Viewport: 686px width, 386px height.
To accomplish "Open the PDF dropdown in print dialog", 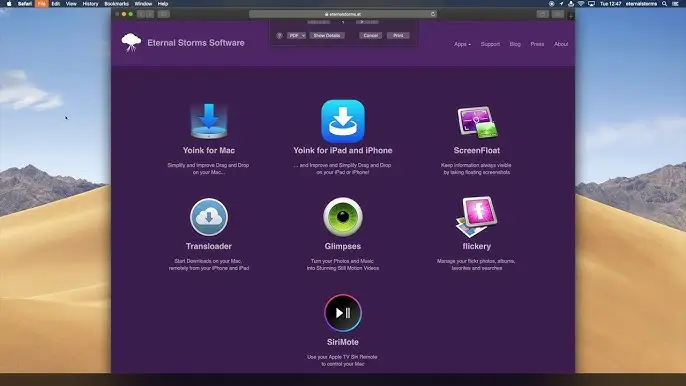I will click(297, 35).
